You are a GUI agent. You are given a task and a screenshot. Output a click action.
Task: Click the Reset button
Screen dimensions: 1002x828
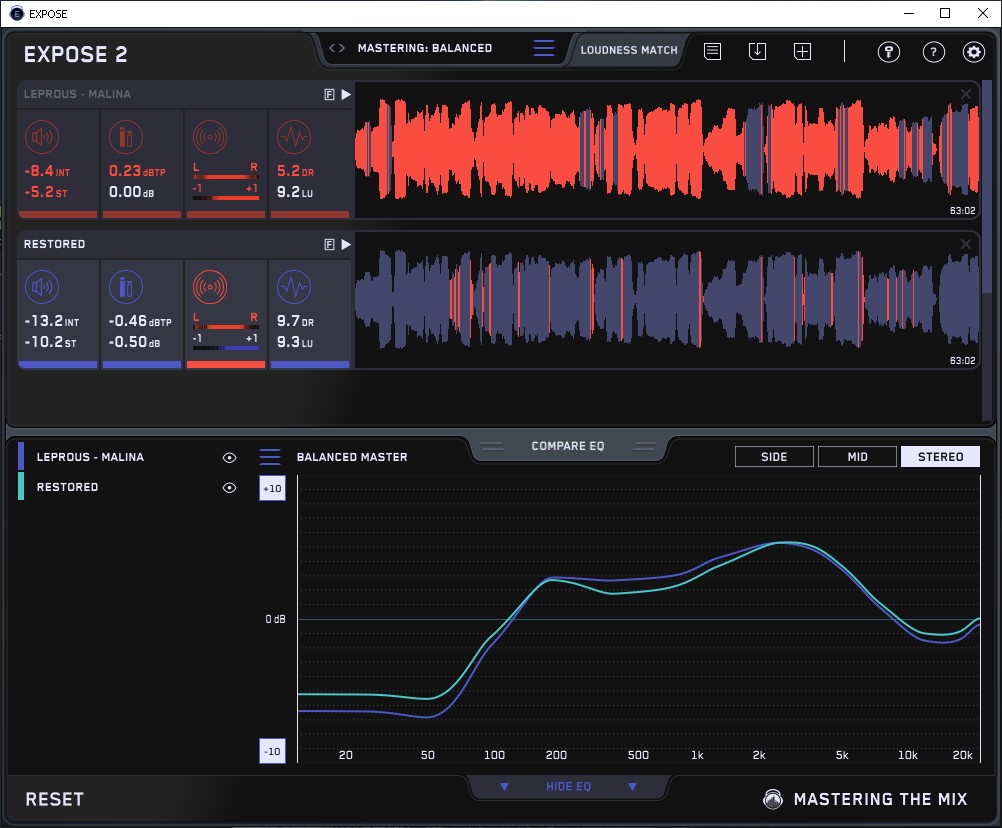point(55,799)
